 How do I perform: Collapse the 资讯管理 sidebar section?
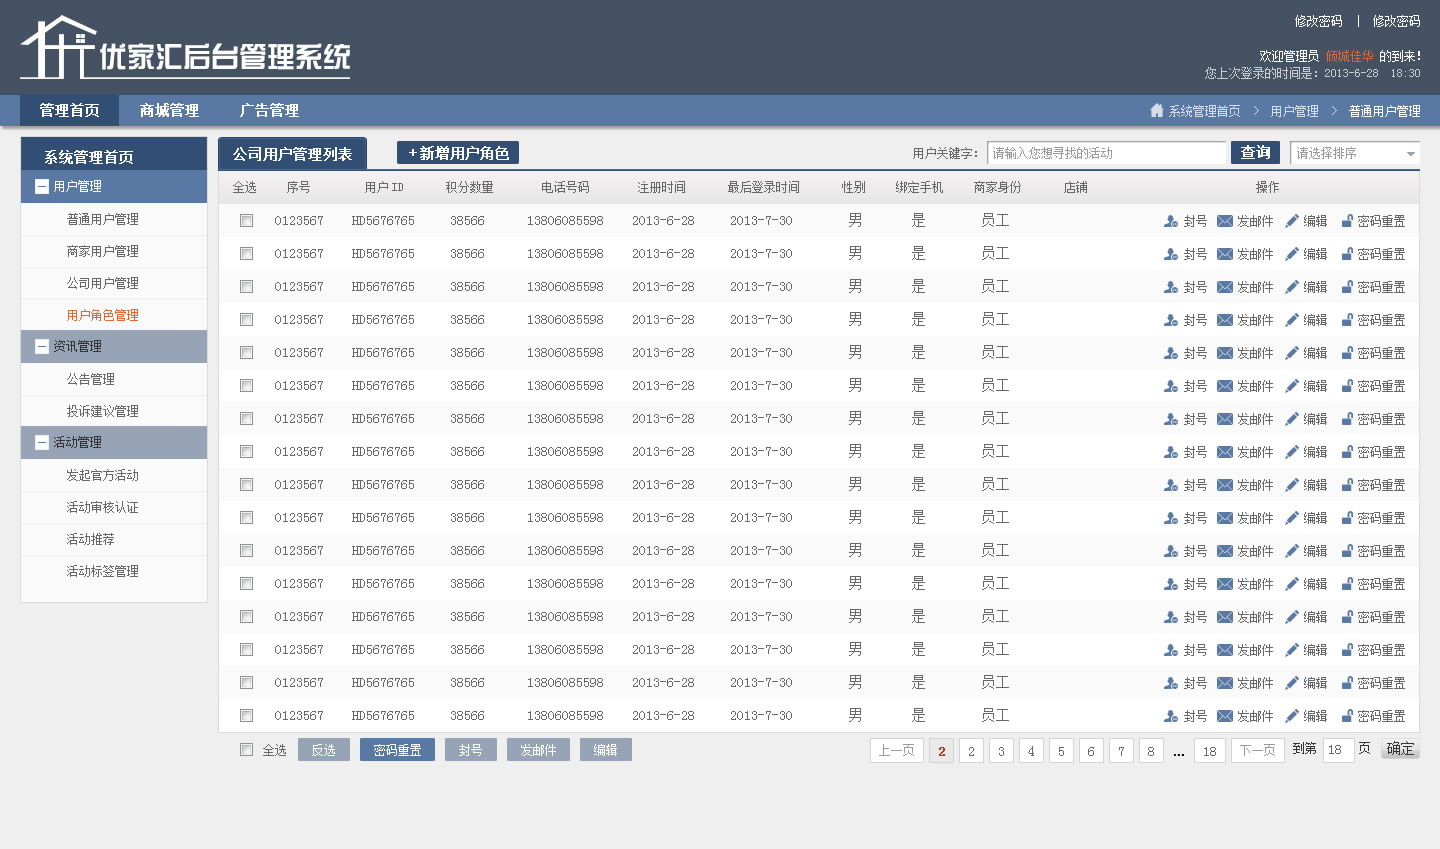click(42, 346)
